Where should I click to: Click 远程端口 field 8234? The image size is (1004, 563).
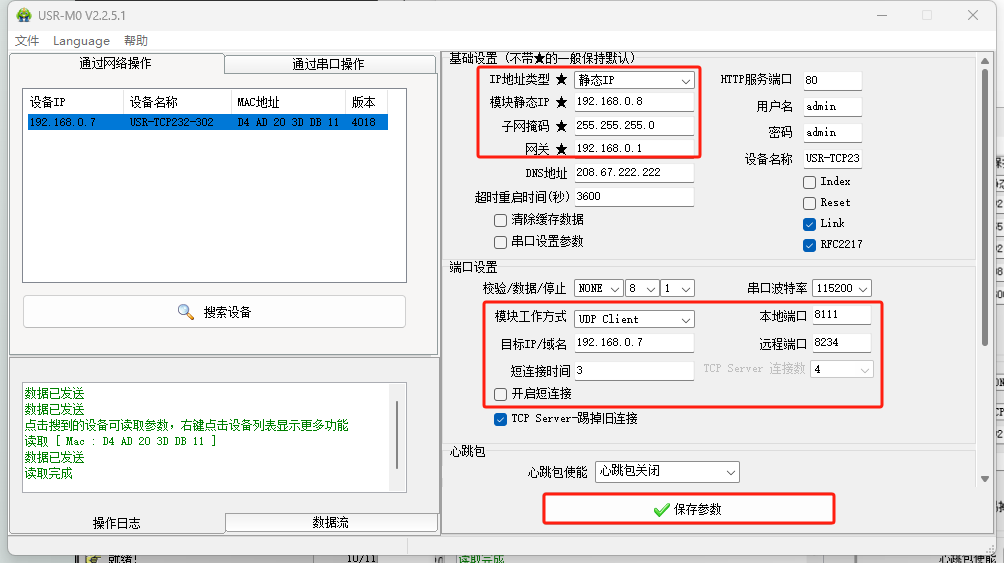[x=841, y=343]
